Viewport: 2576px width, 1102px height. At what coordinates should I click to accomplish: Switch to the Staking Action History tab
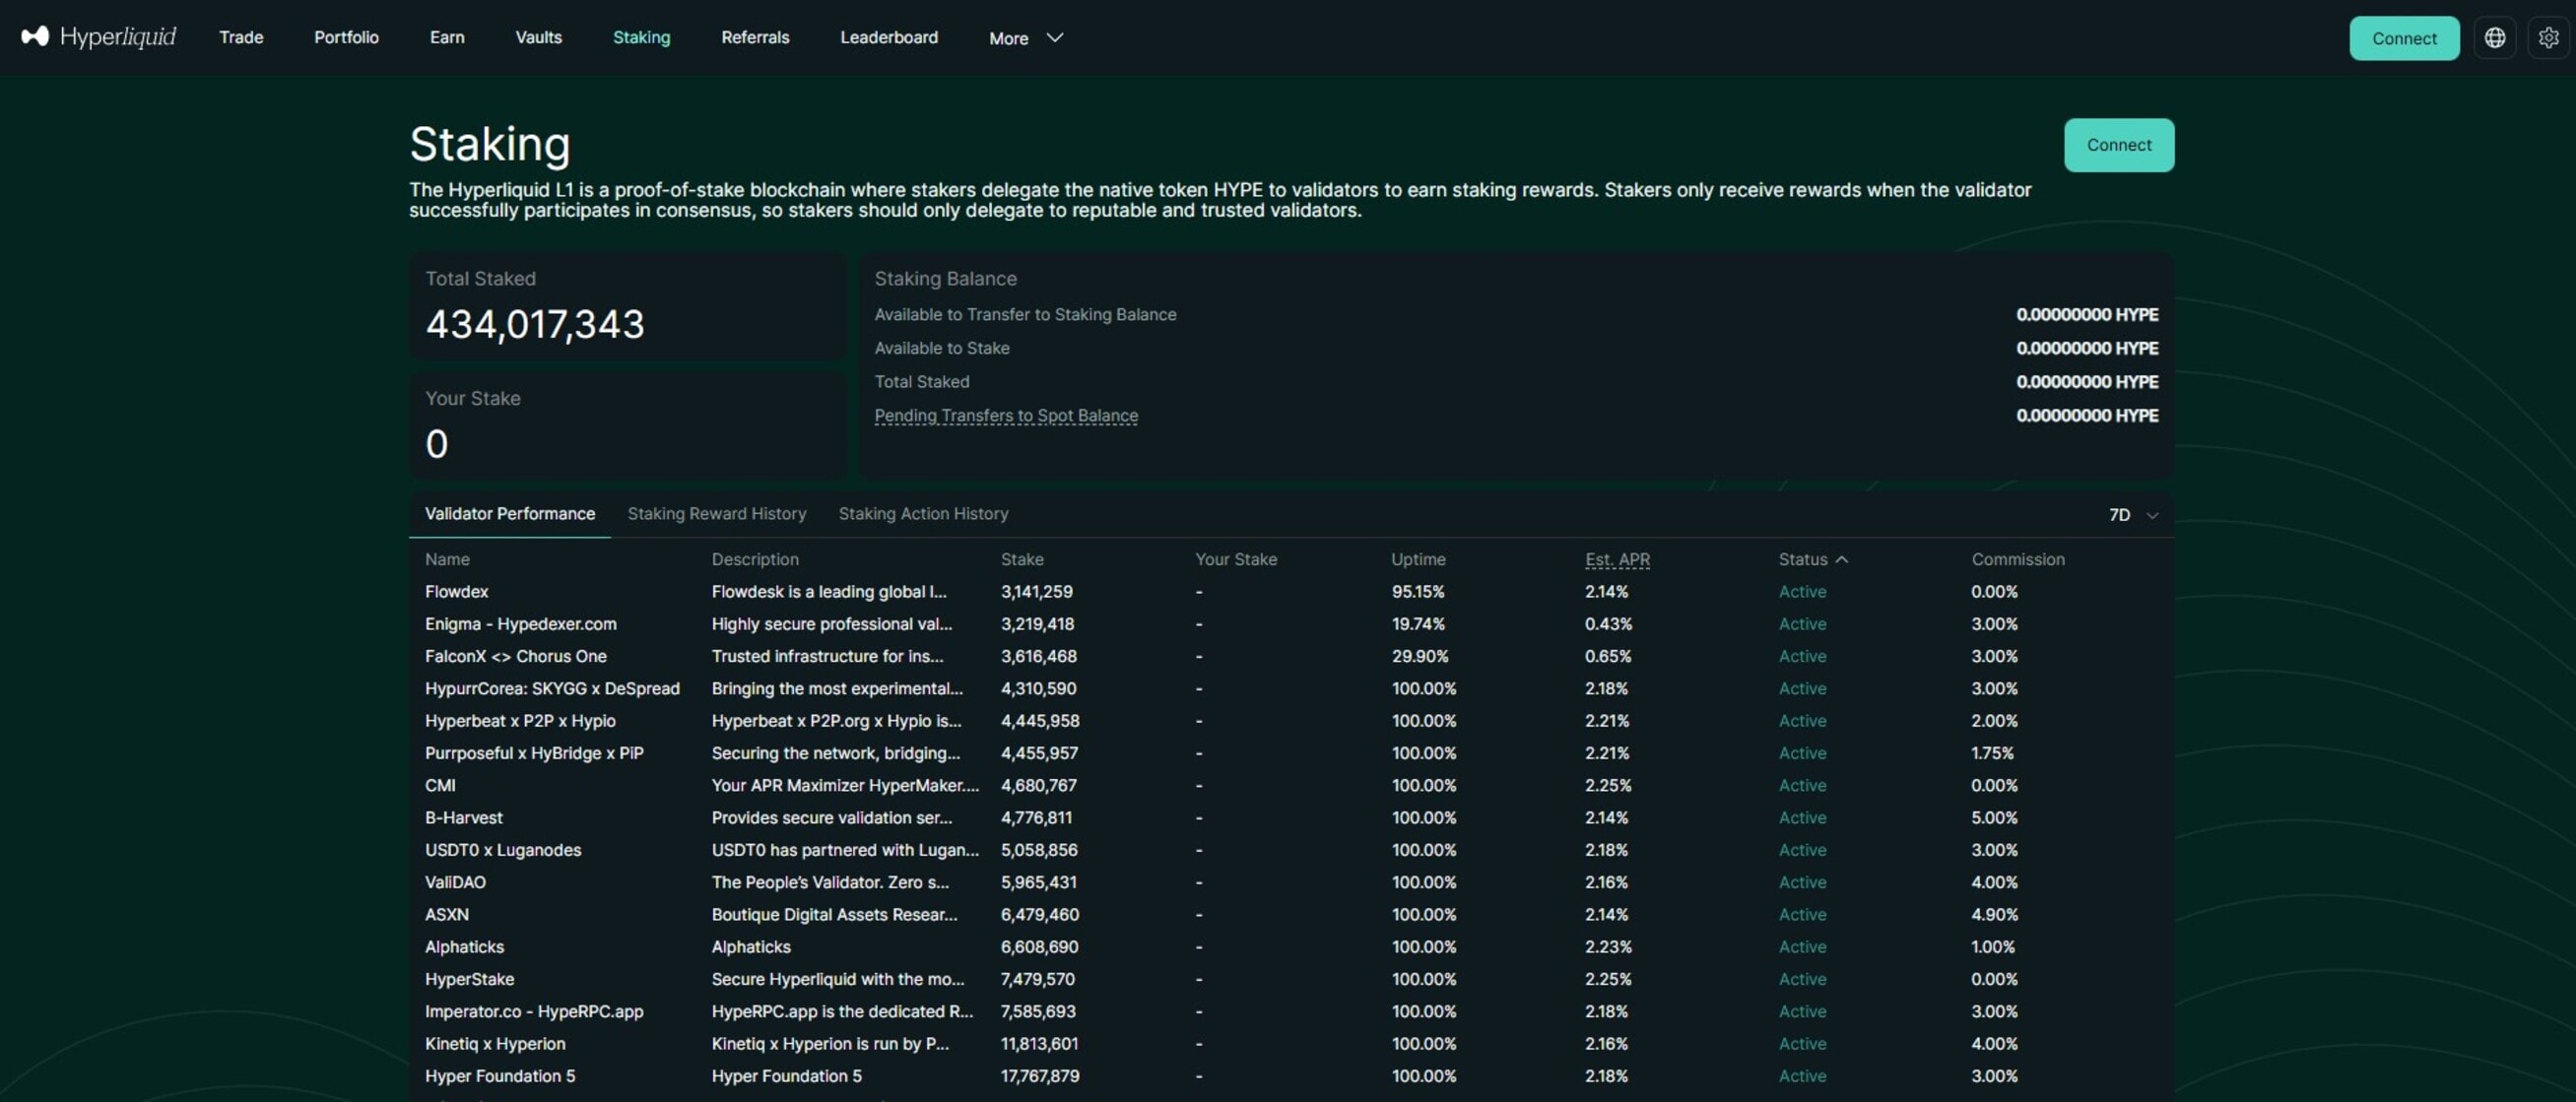click(x=923, y=513)
